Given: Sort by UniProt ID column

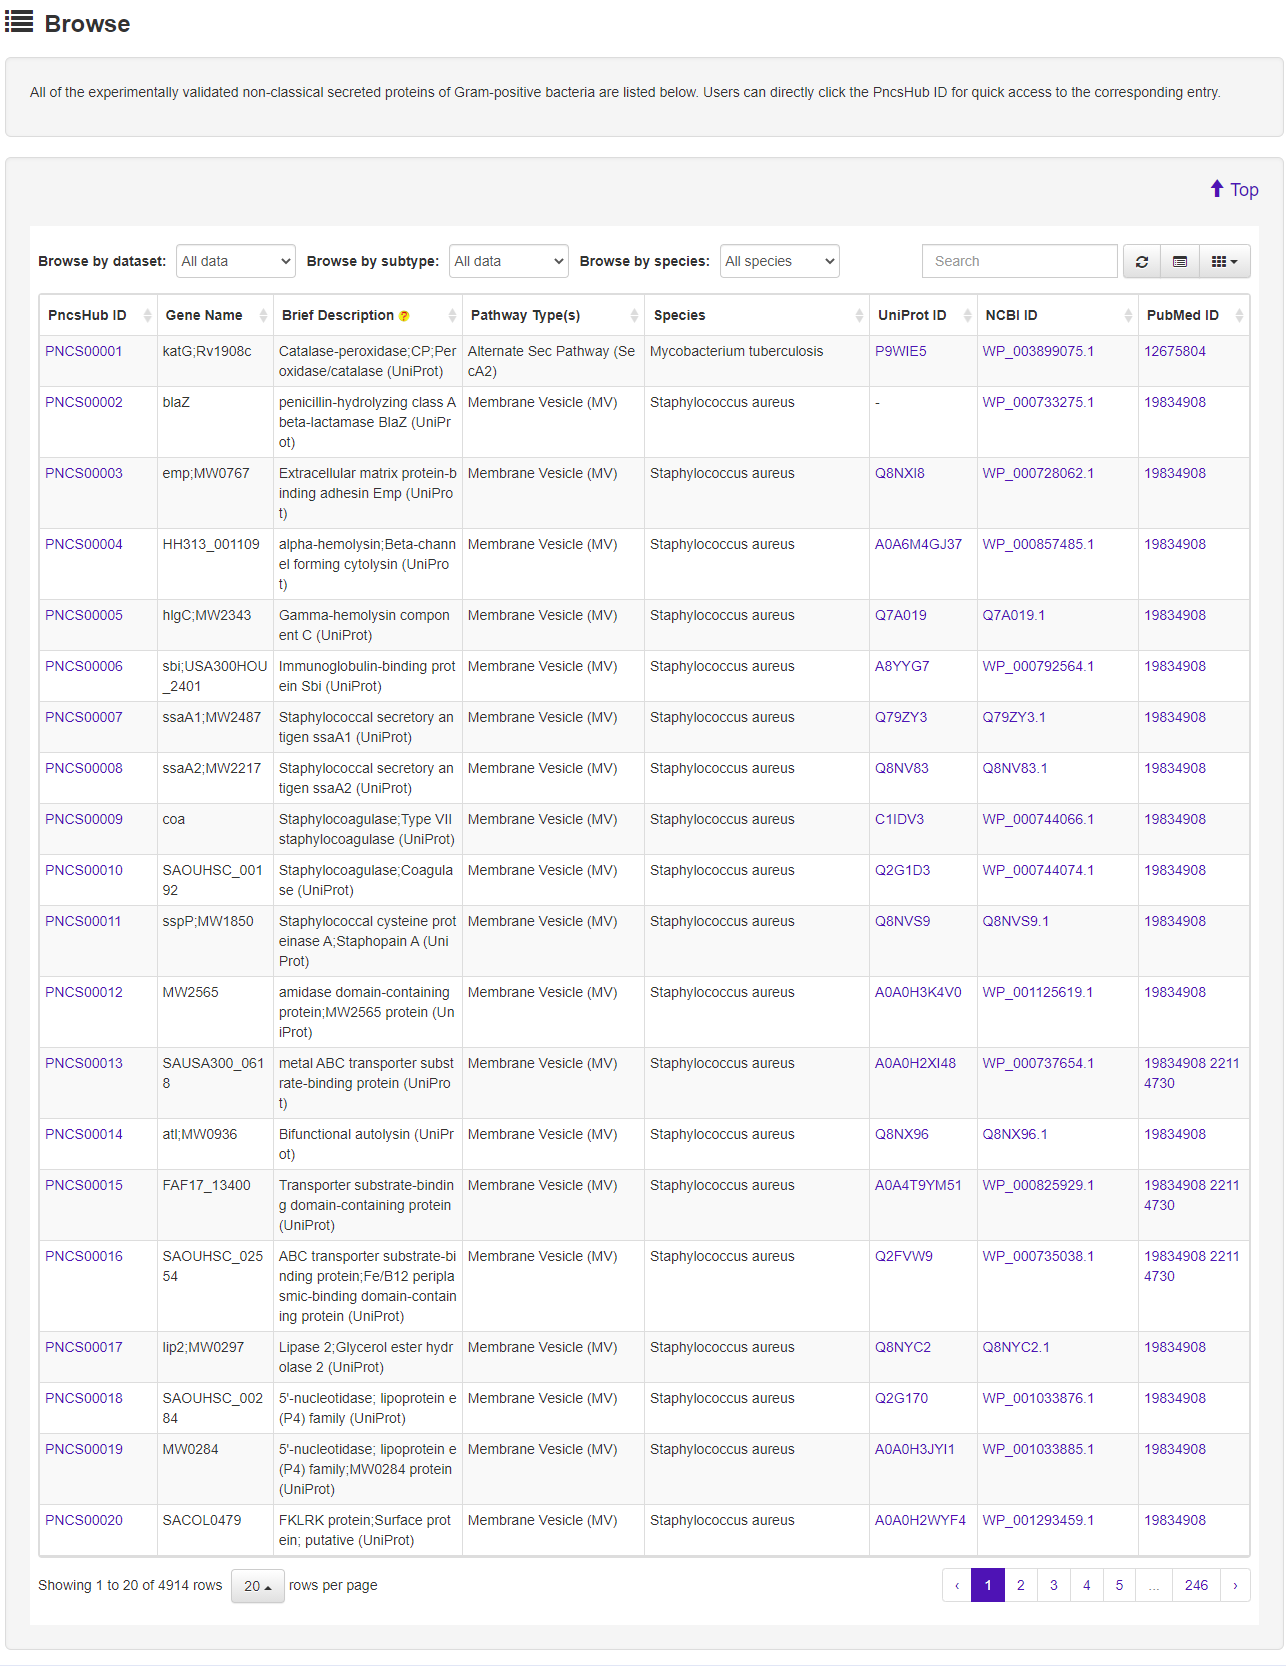Looking at the screenshot, I should click(911, 315).
